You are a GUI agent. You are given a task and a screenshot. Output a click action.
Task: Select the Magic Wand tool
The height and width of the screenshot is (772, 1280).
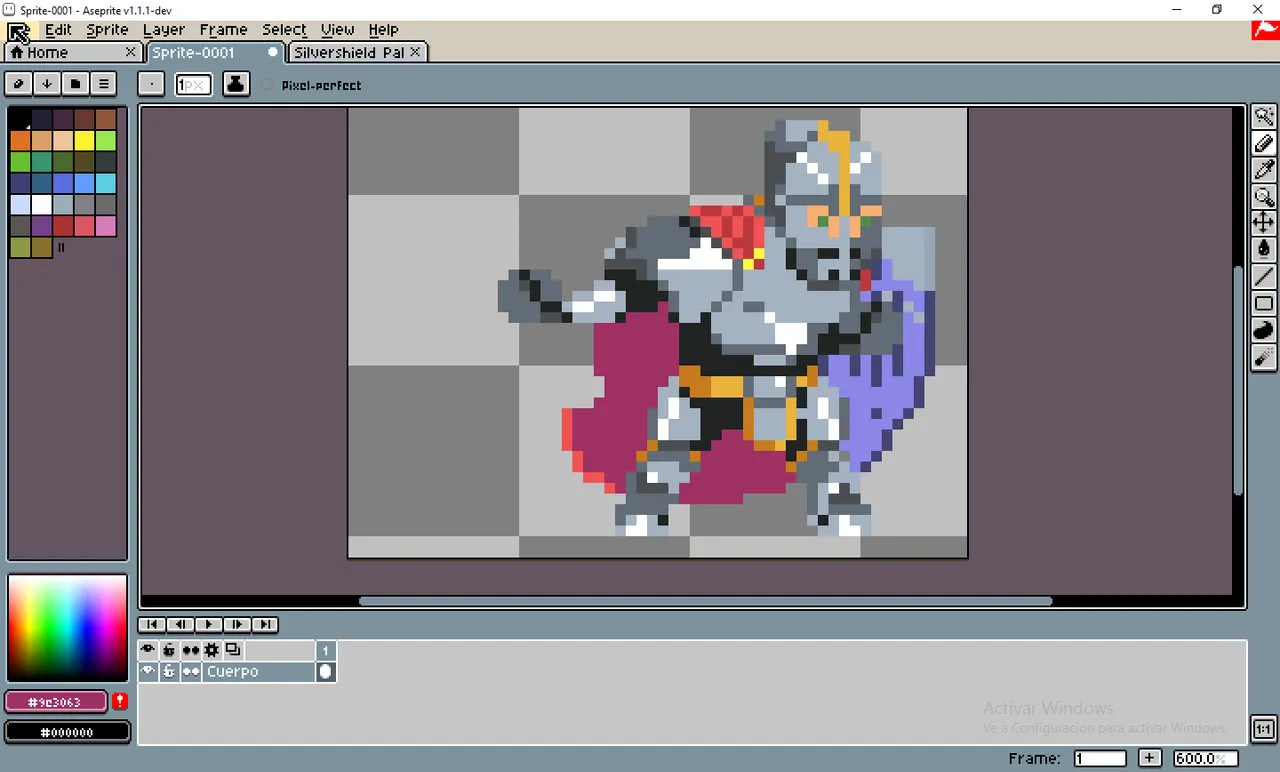pyautogui.click(x=1264, y=116)
